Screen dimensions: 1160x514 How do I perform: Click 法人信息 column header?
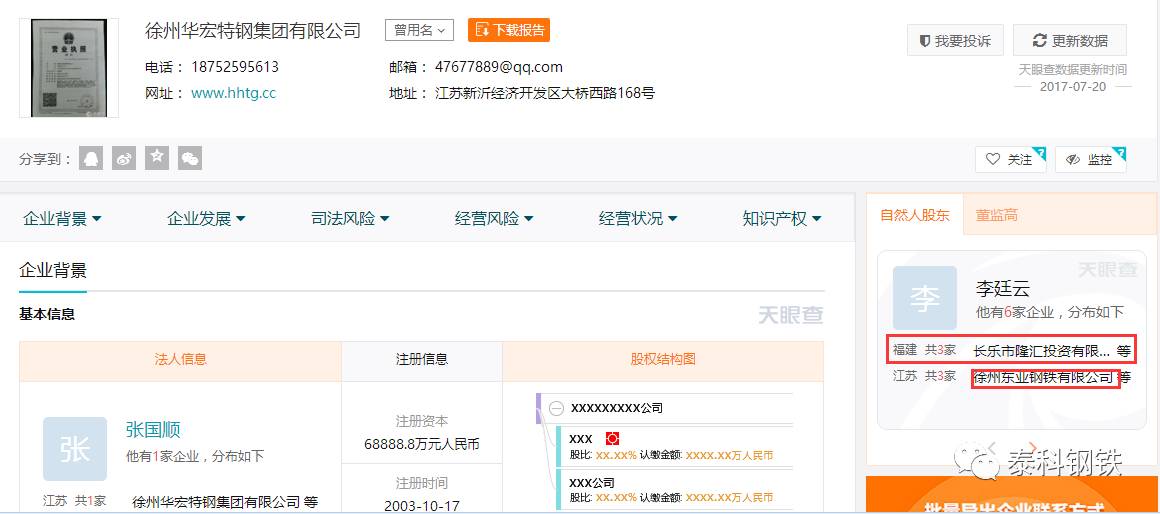181,360
